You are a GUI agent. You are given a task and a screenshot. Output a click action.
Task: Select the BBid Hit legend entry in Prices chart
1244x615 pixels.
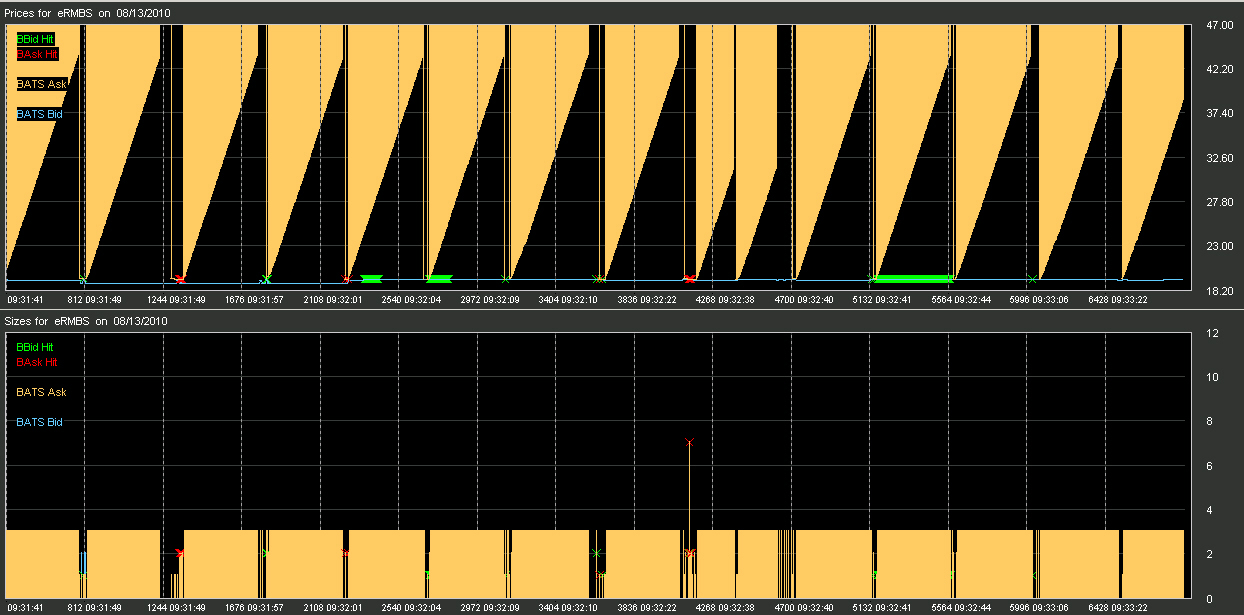coord(35,39)
